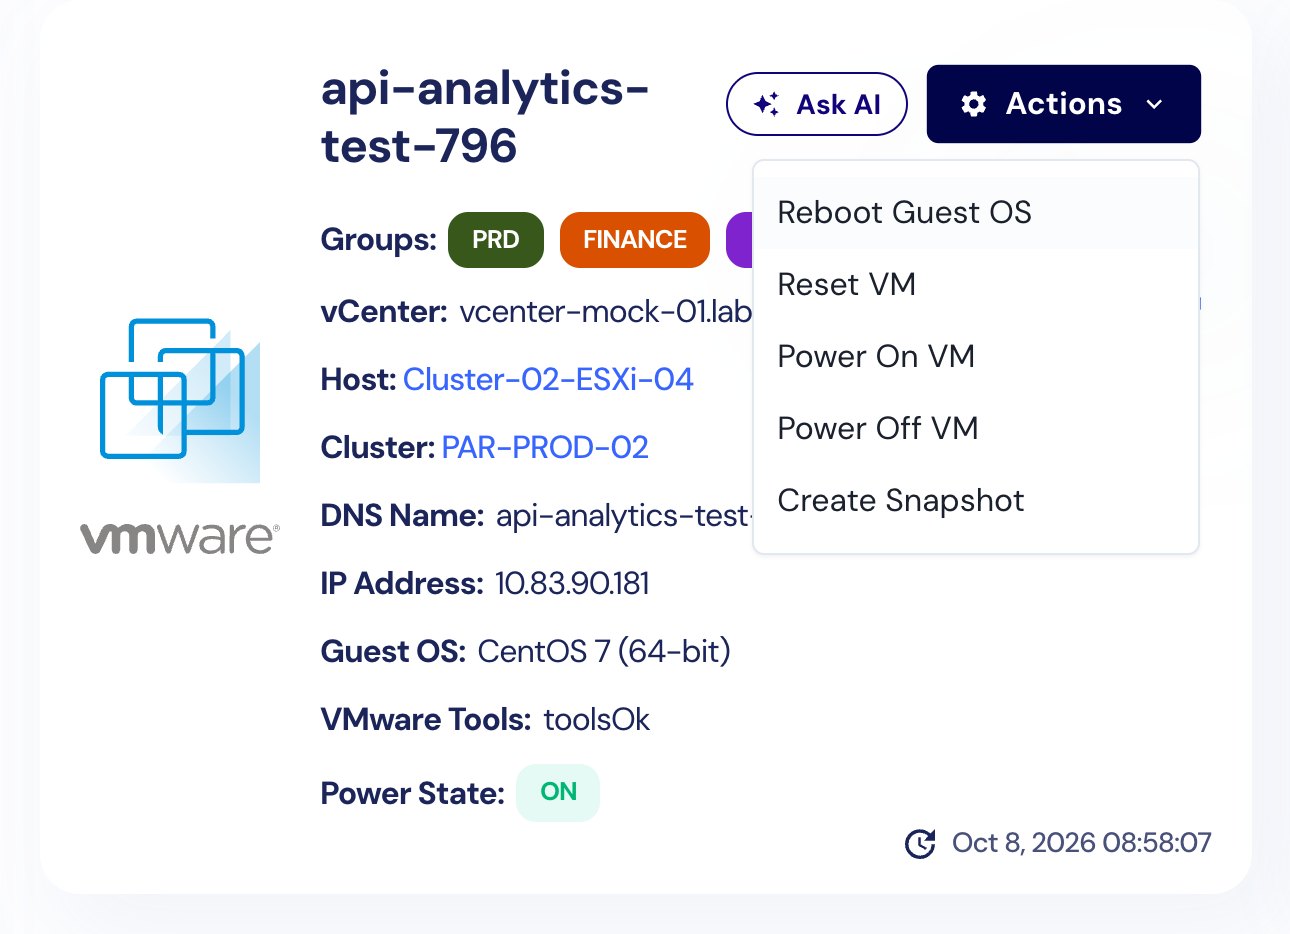
Task: Open host link Cluster-02-ESXi-04
Action: click(548, 380)
